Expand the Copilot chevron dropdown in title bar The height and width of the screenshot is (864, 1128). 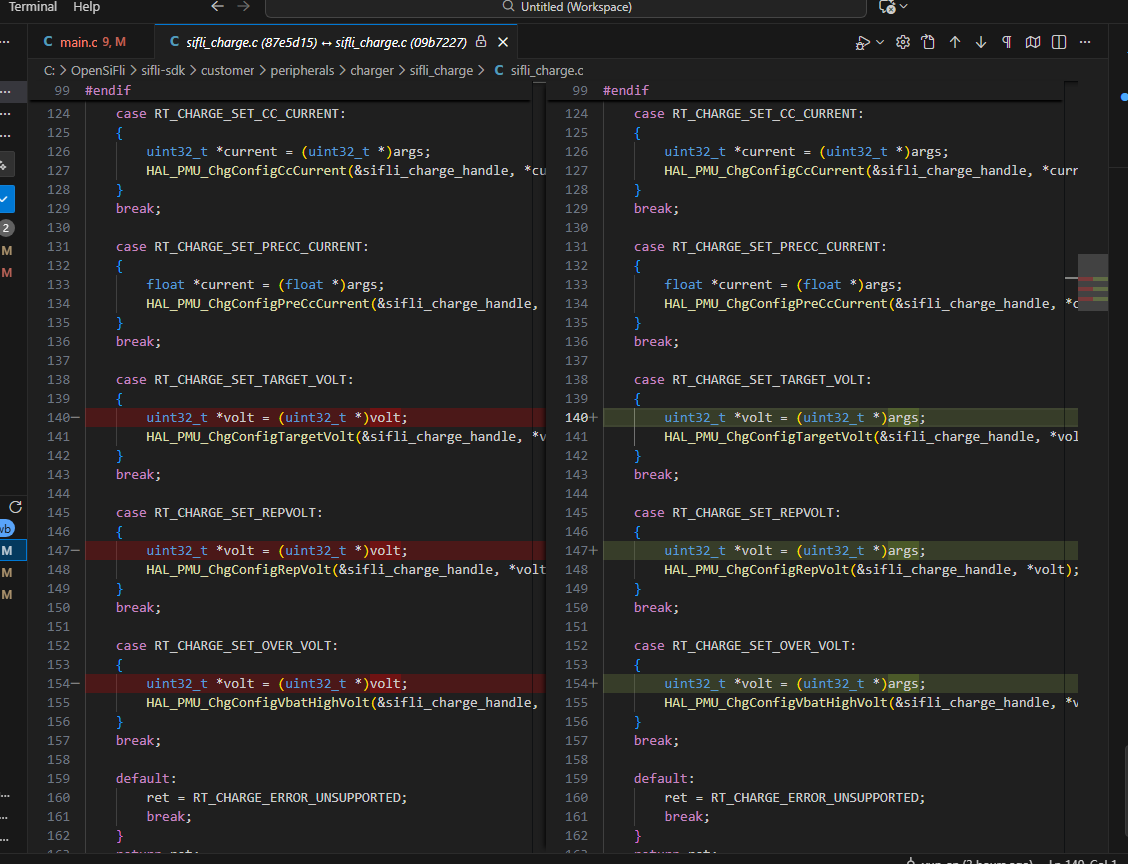click(904, 7)
